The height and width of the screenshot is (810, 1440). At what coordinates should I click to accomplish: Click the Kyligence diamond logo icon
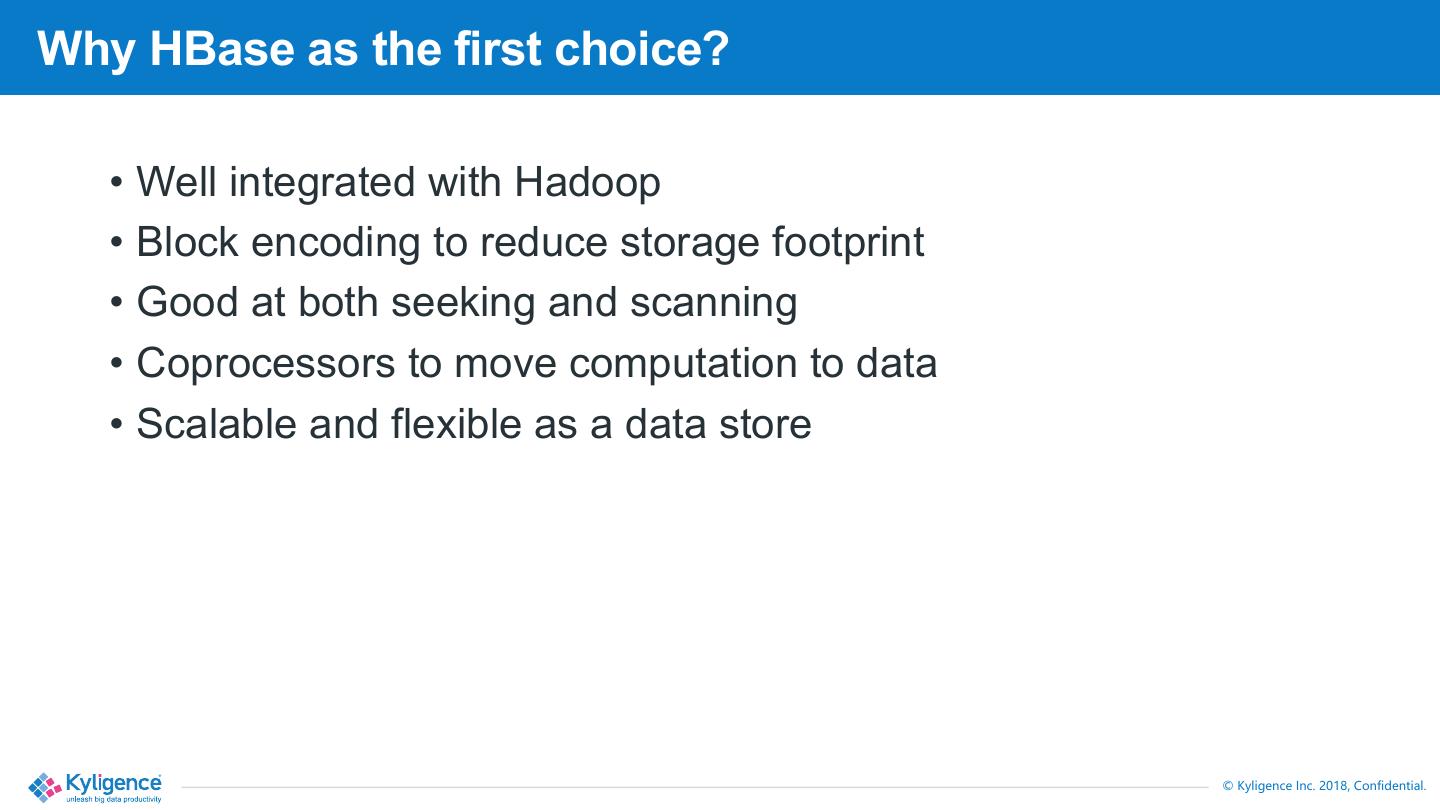coord(45,787)
